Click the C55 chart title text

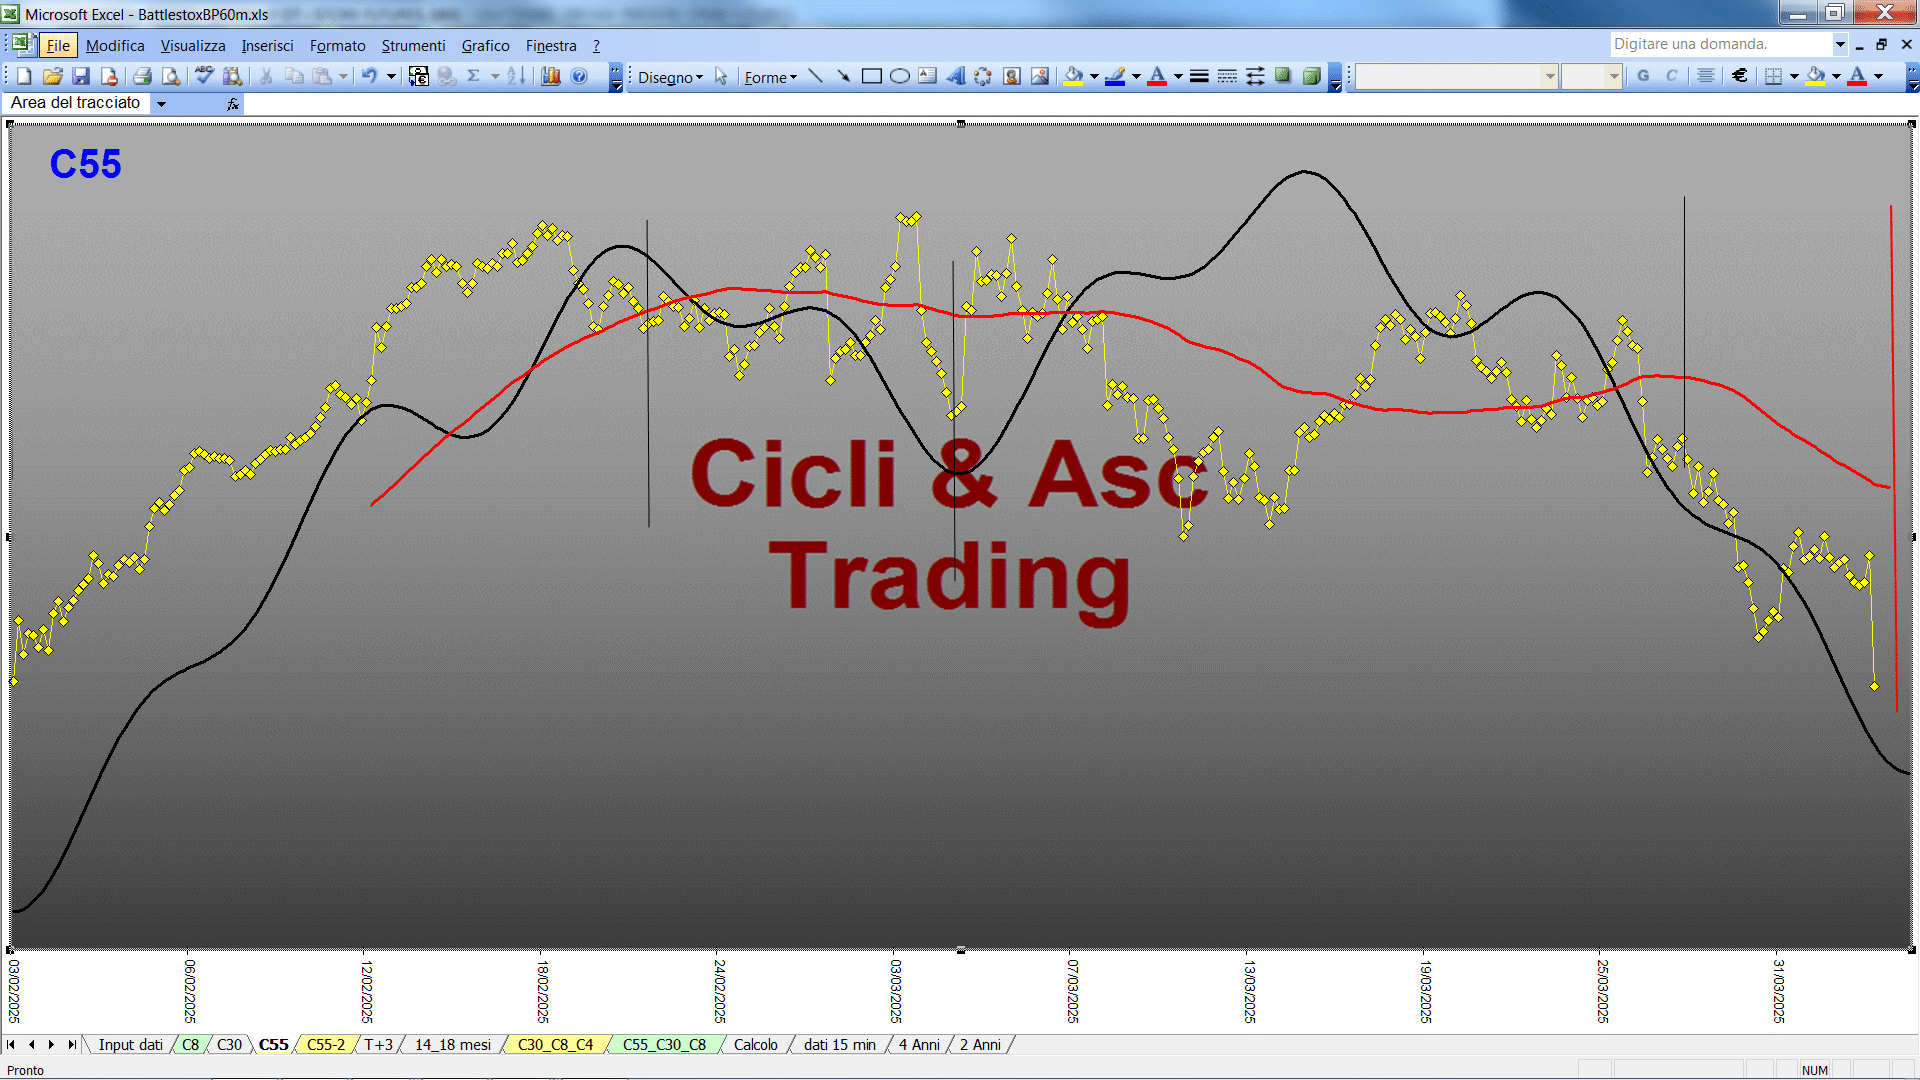pos(85,164)
